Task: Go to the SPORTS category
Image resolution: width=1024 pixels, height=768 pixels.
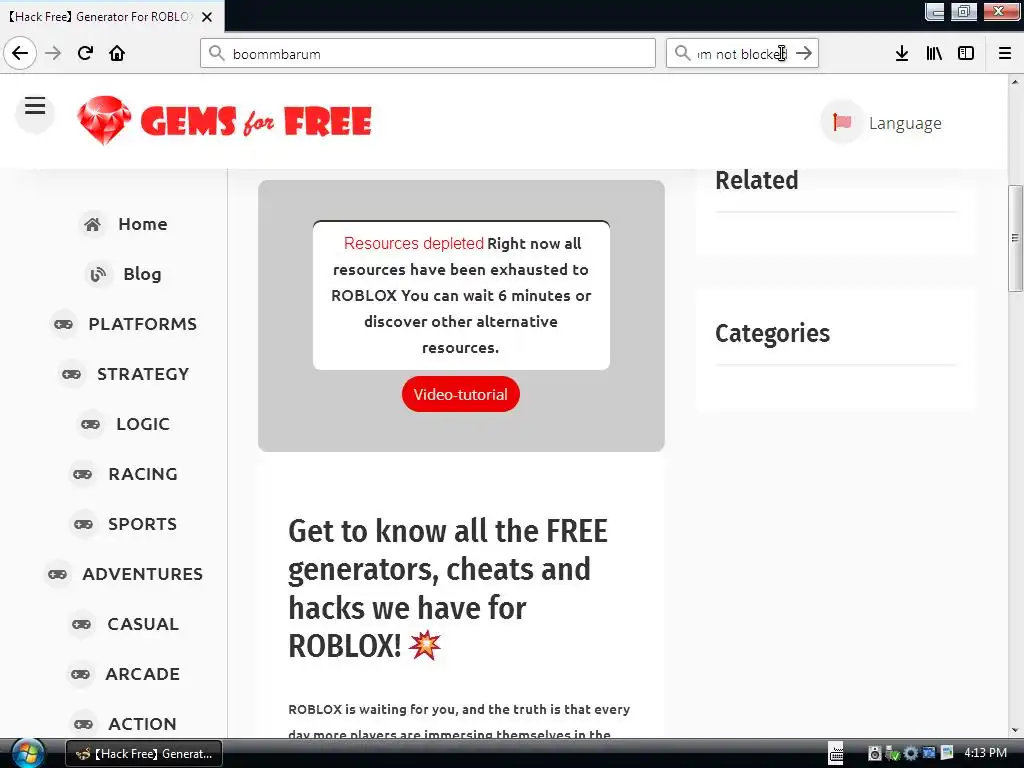Action: 142,524
